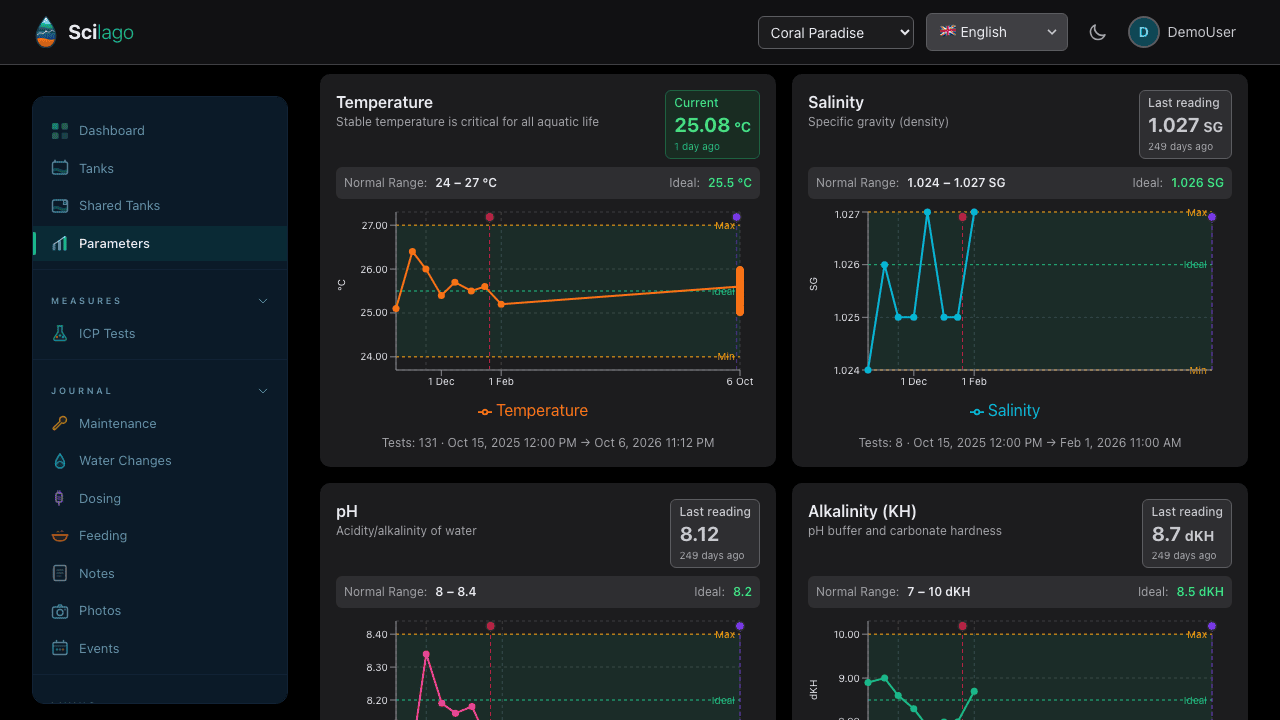1280x720 pixels.
Task: Collapse the Journal section chevron
Action: coord(263,391)
